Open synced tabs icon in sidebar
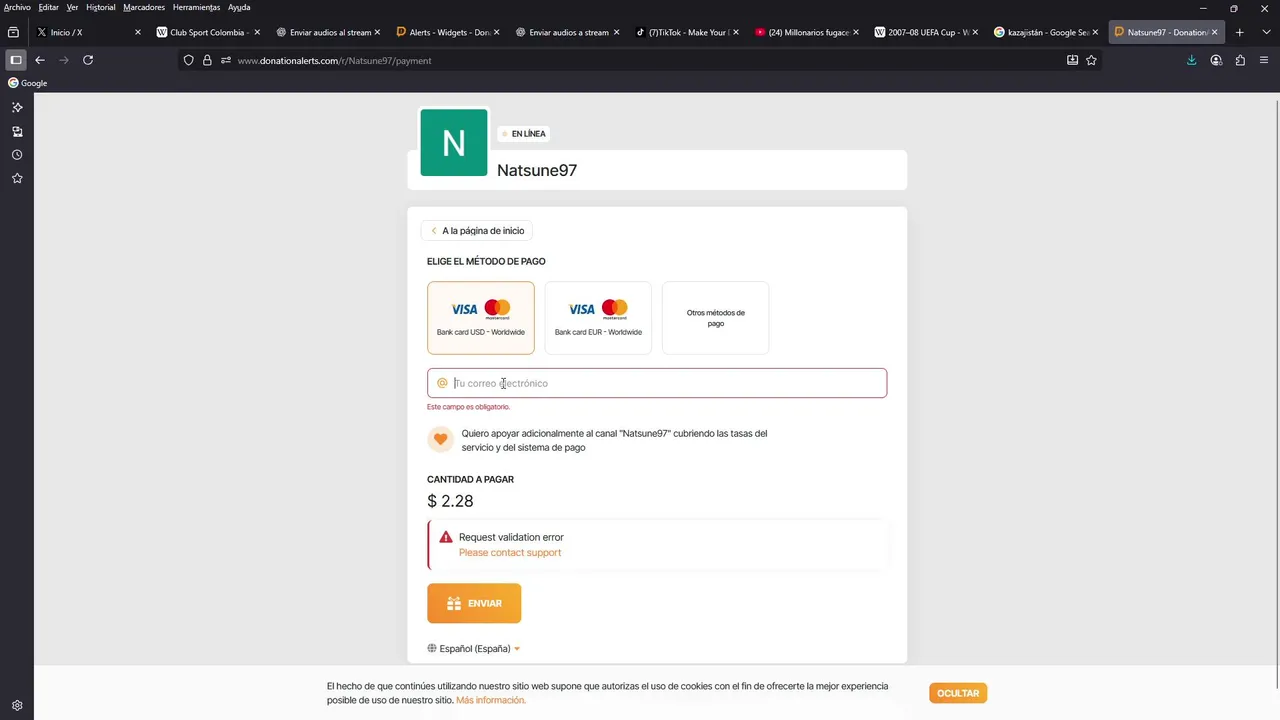 (17, 131)
